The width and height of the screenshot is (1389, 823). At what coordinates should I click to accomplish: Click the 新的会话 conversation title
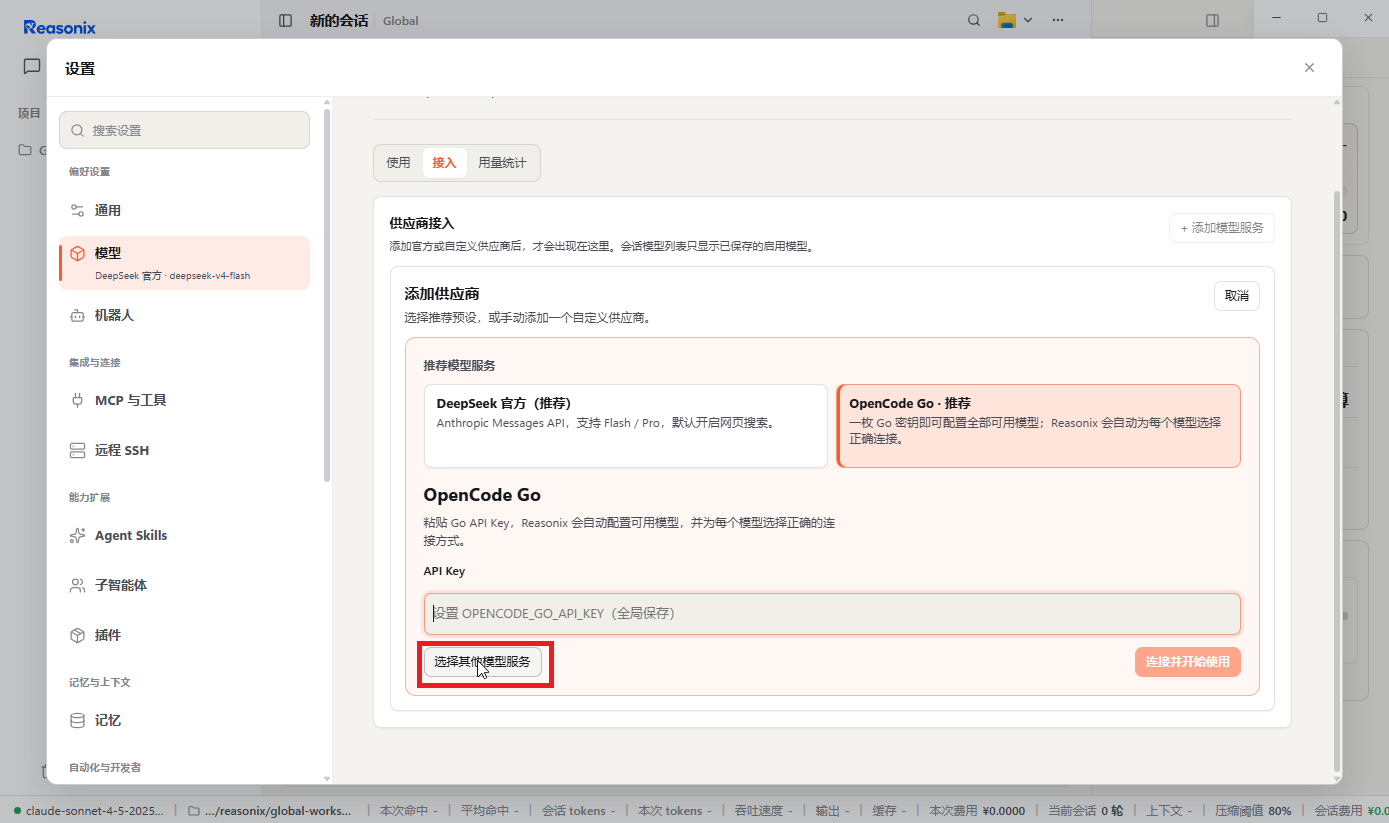point(339,20)
